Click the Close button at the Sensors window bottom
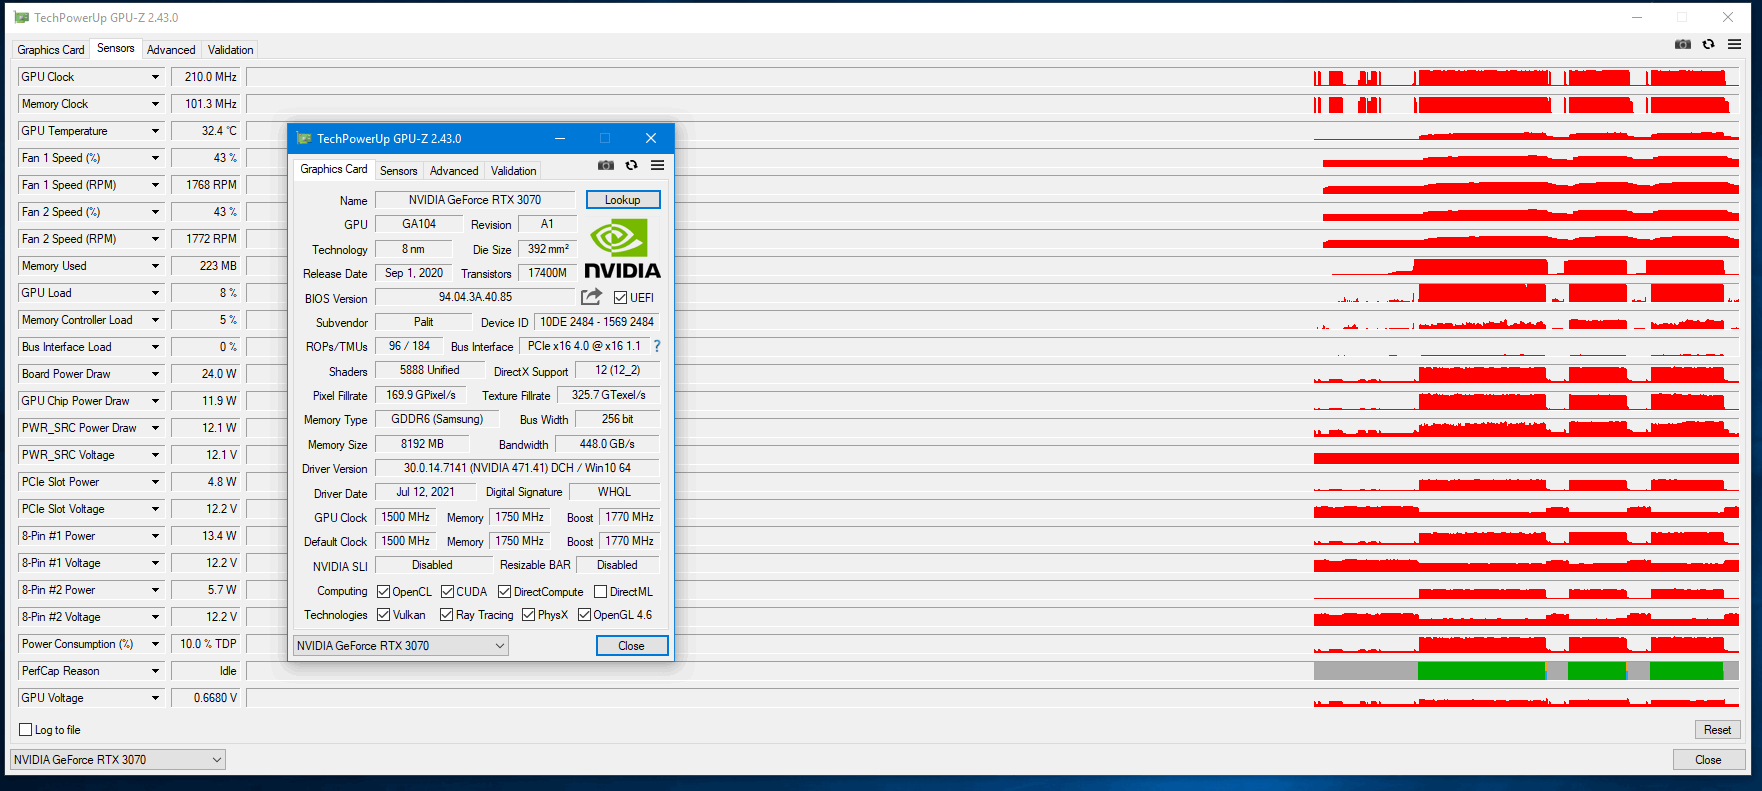 tap(1709, 760)
